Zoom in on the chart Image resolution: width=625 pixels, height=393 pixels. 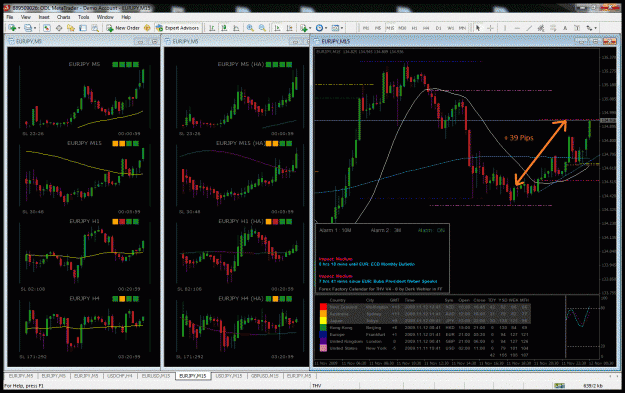coord(250,28)
